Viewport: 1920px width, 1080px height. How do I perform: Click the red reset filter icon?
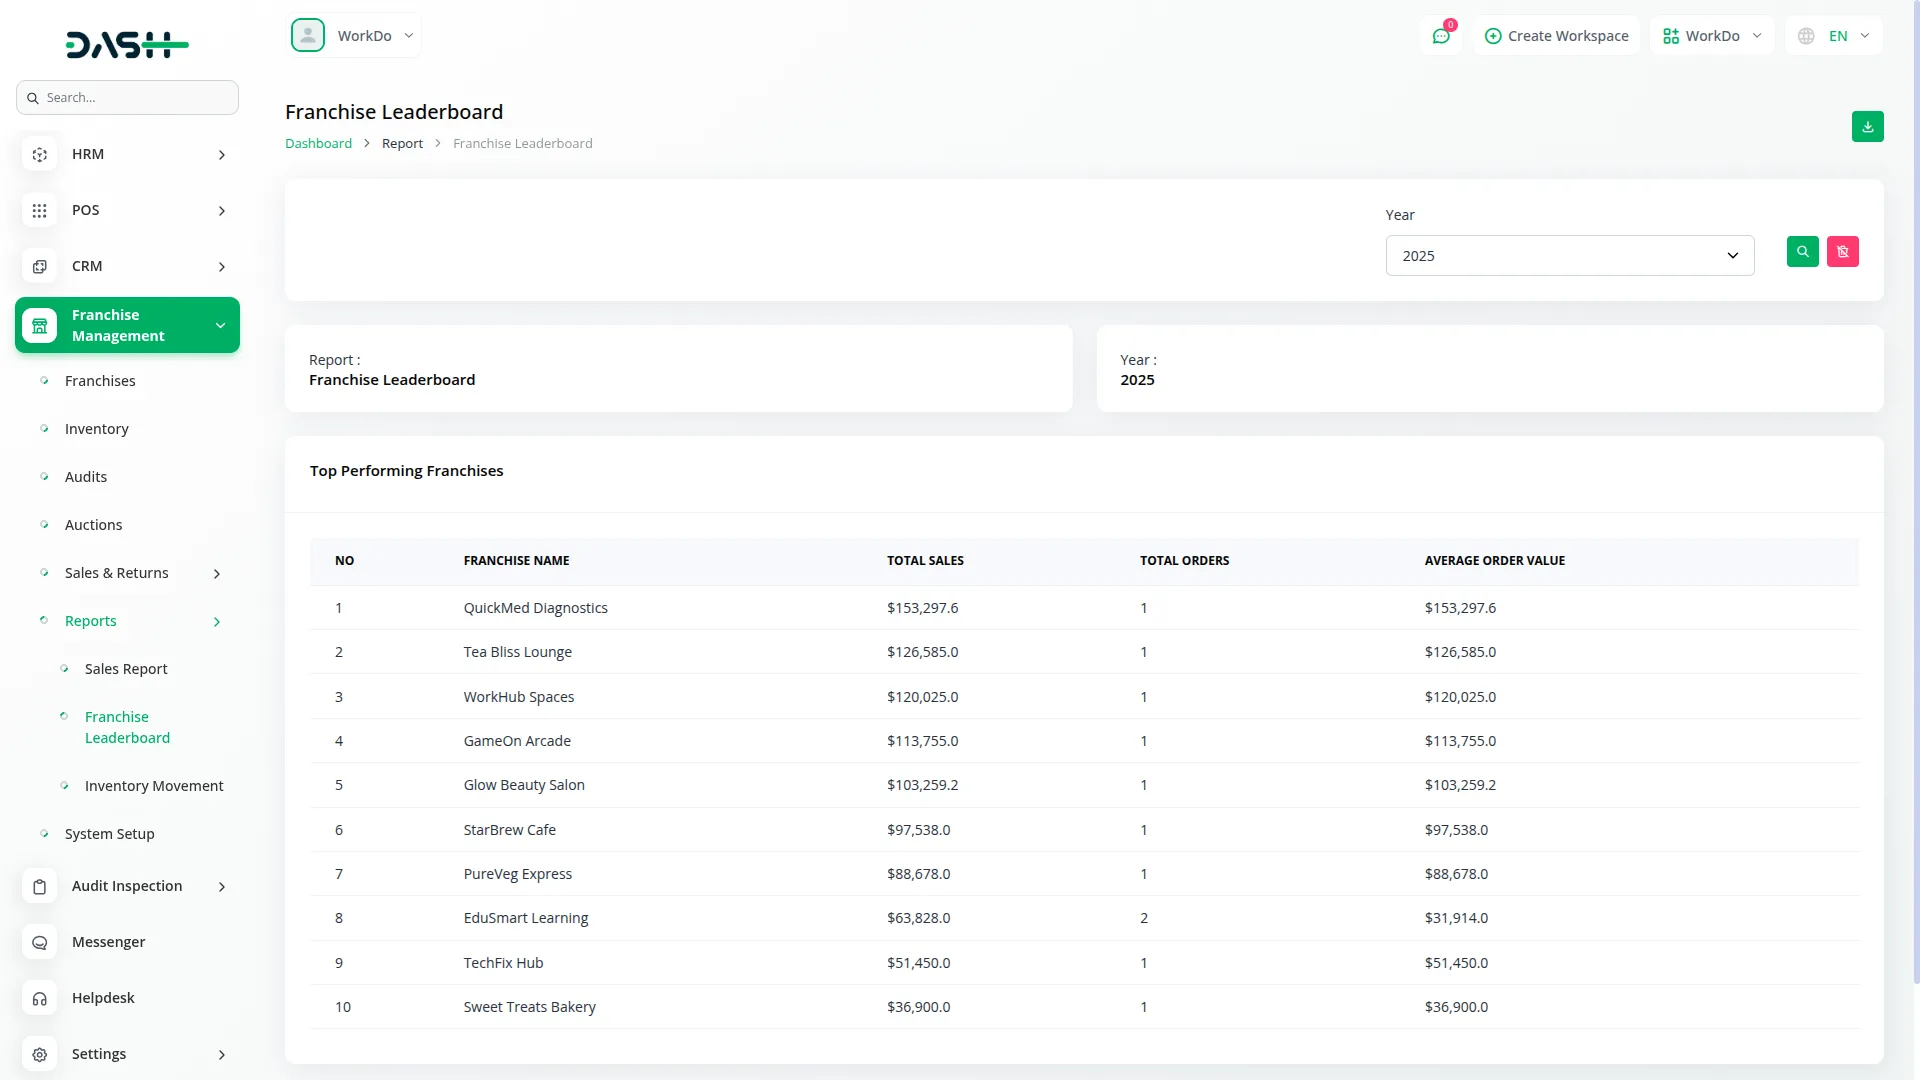(1842, 252)
